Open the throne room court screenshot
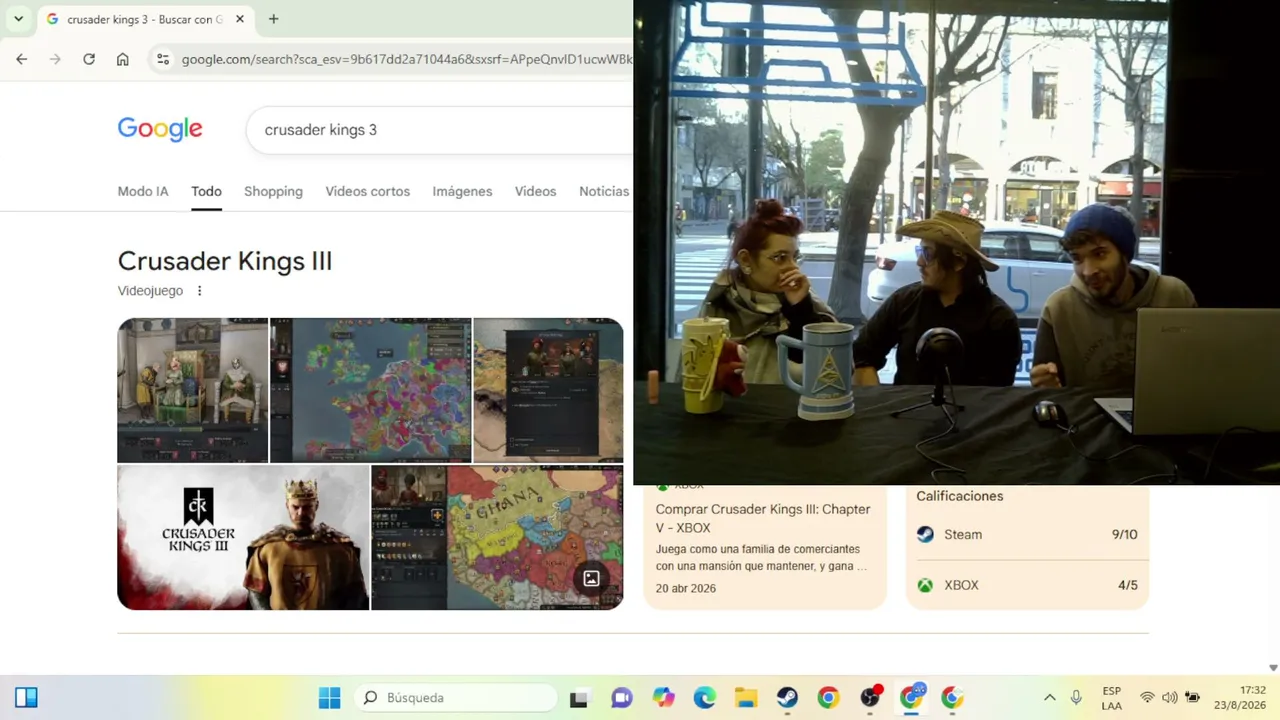 pyautogui.click(x=192, y=390)
